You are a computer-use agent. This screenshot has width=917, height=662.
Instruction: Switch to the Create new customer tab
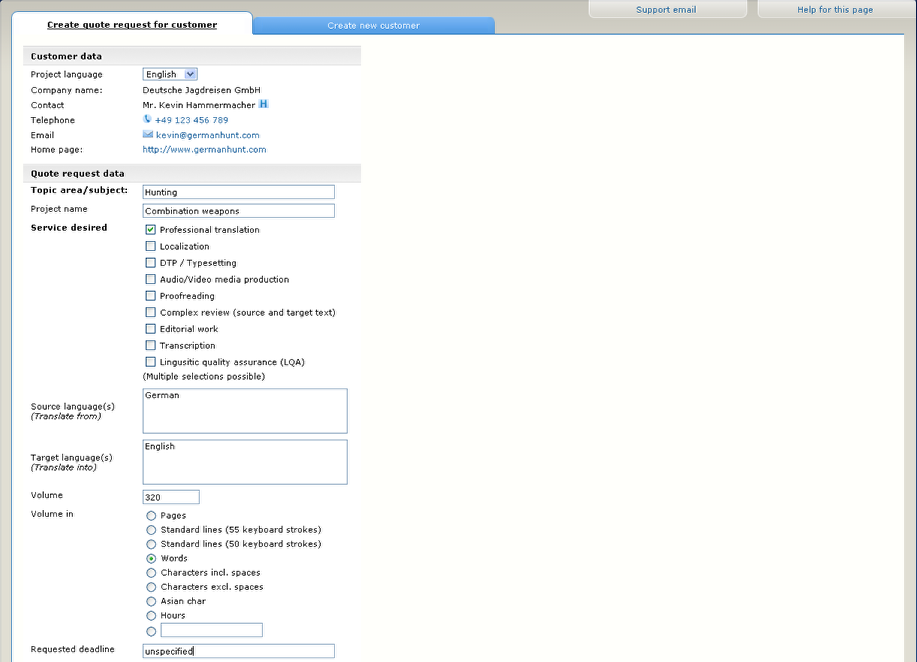[x=375, y=24]
